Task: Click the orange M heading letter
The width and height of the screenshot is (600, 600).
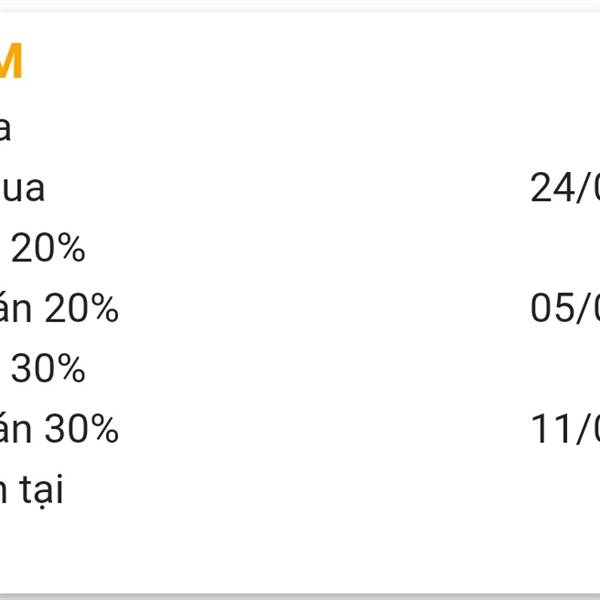Action: tap(11, 60)
